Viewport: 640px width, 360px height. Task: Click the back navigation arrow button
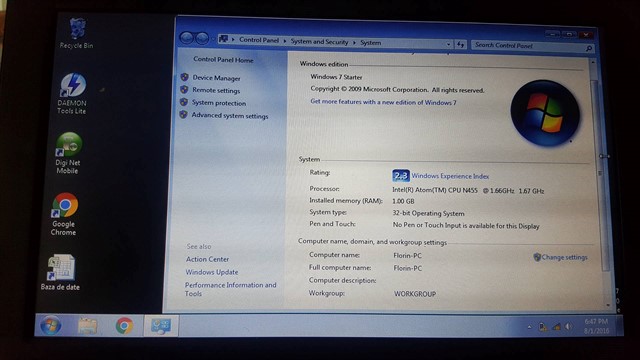[187, 38]
